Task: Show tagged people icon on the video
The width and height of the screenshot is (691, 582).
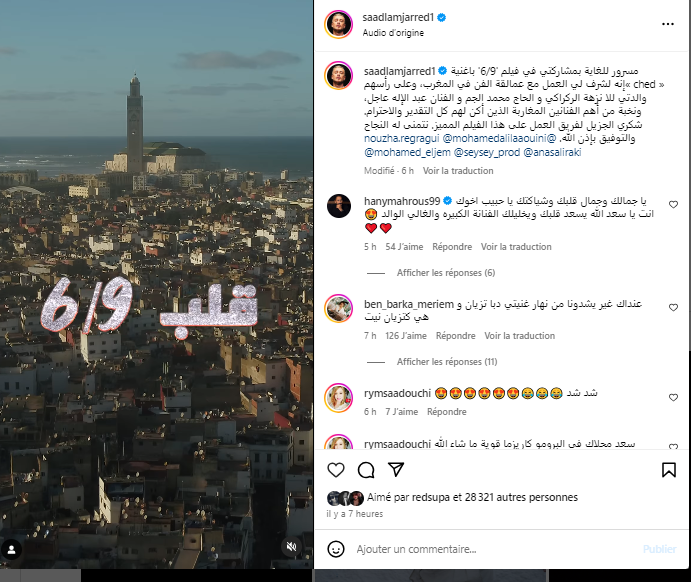Action: (x=11, y=549)
